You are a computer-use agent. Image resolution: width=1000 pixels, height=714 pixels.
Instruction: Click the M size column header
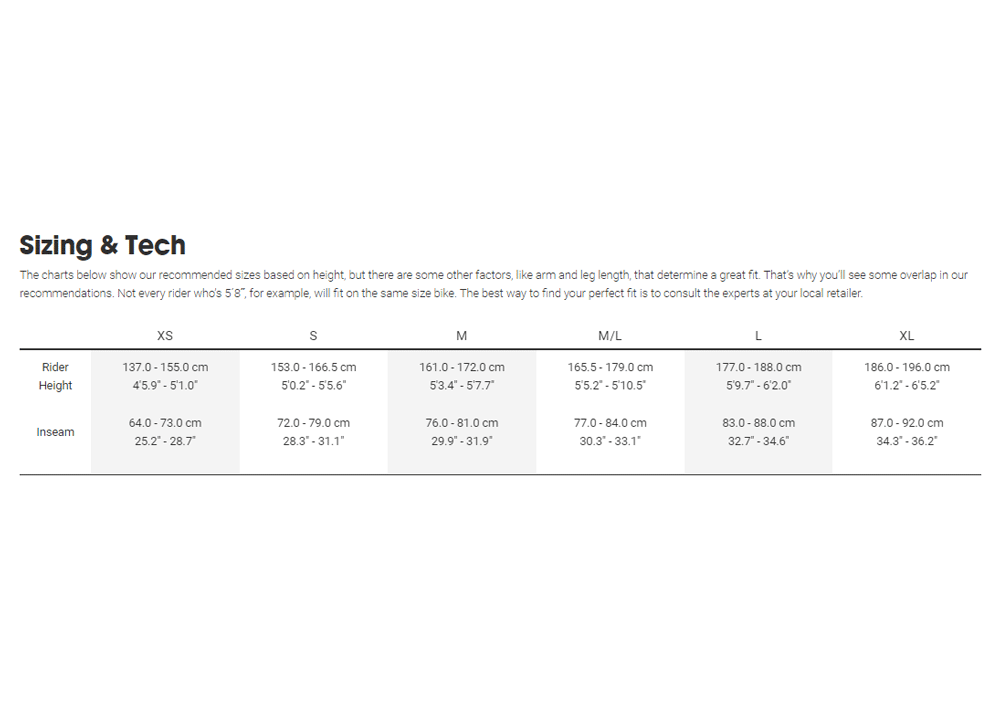tap(461, 336)
